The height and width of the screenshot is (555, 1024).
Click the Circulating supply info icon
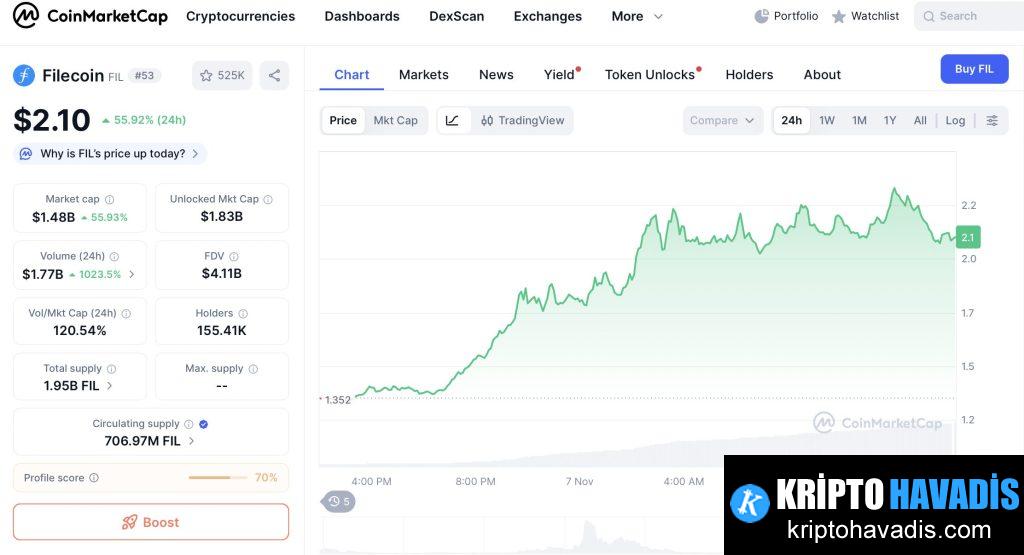[x=189, y=424]
